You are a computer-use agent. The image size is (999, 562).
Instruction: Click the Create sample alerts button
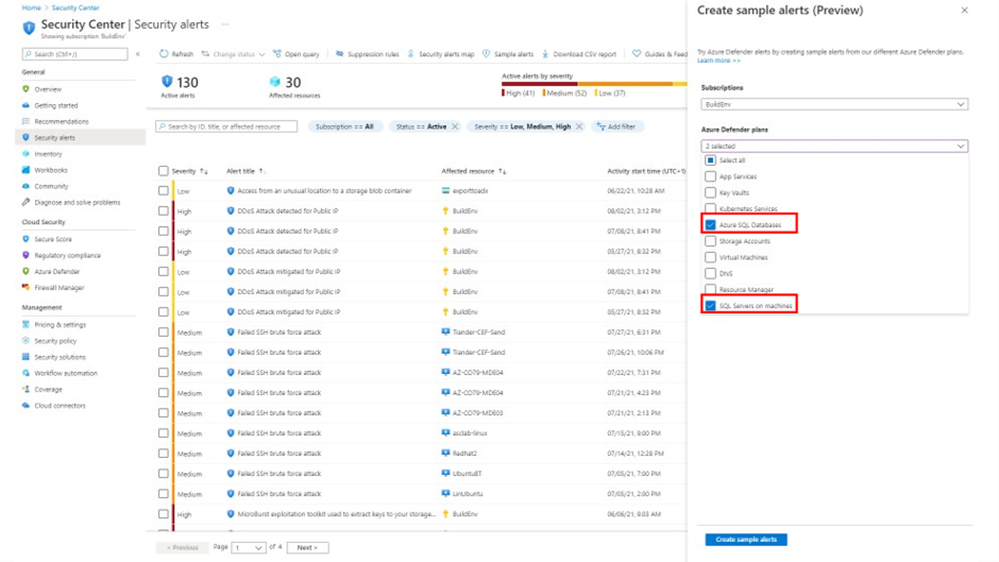(x=746, y=539)
